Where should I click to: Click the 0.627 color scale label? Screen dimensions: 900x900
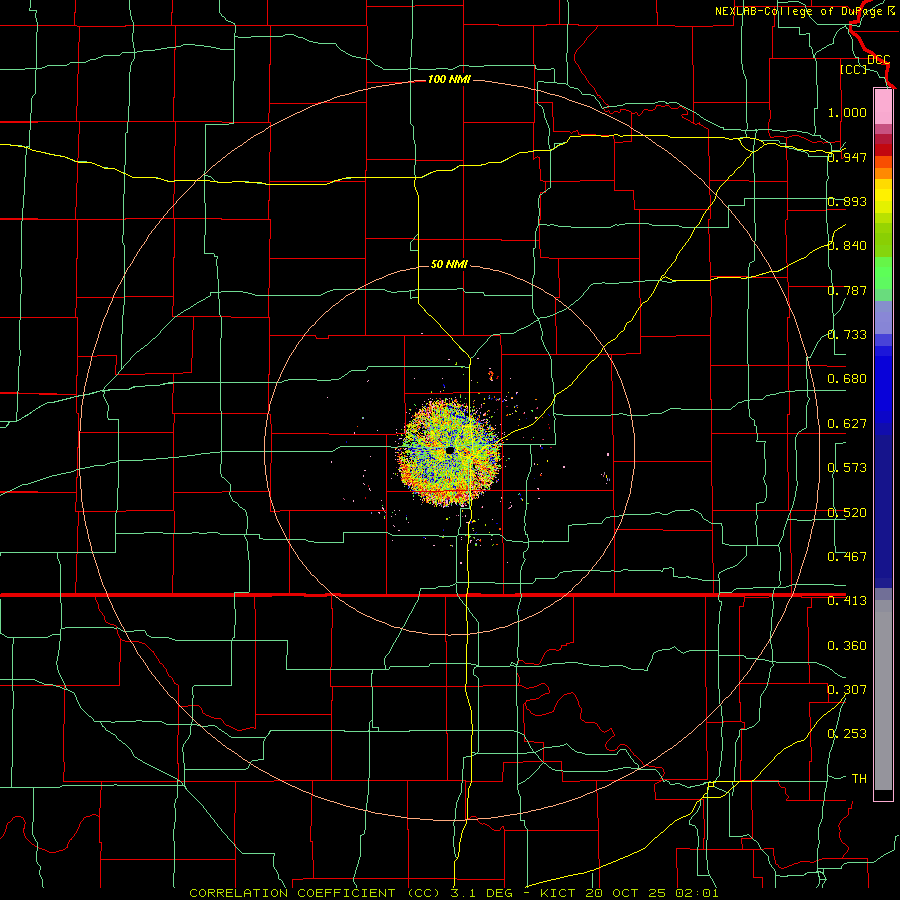click(847, 424)
